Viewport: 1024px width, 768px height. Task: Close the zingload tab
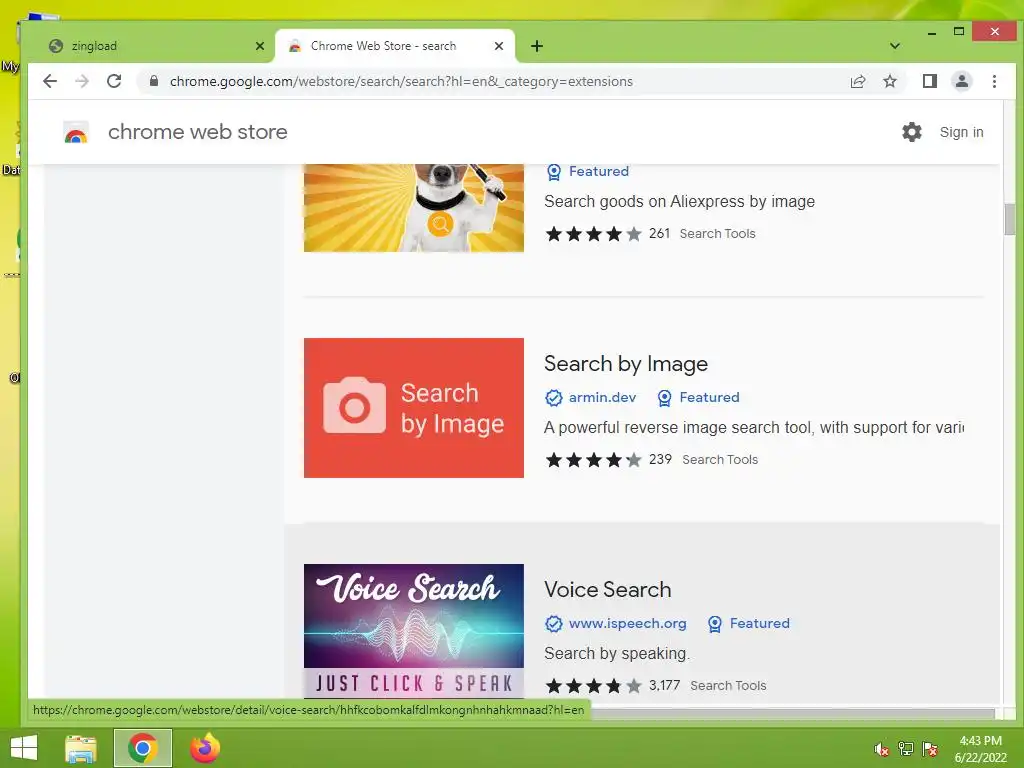coord(260,46)
